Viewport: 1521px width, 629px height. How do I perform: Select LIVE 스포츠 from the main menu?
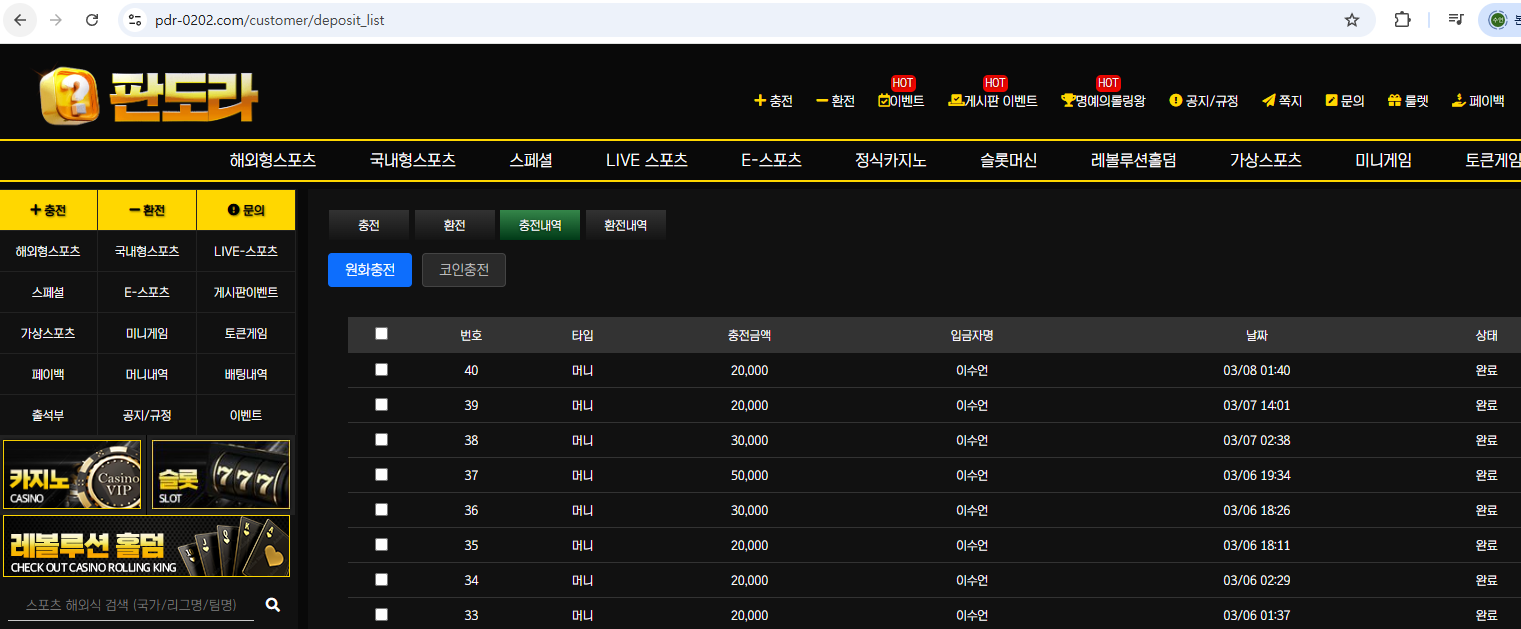647,160
